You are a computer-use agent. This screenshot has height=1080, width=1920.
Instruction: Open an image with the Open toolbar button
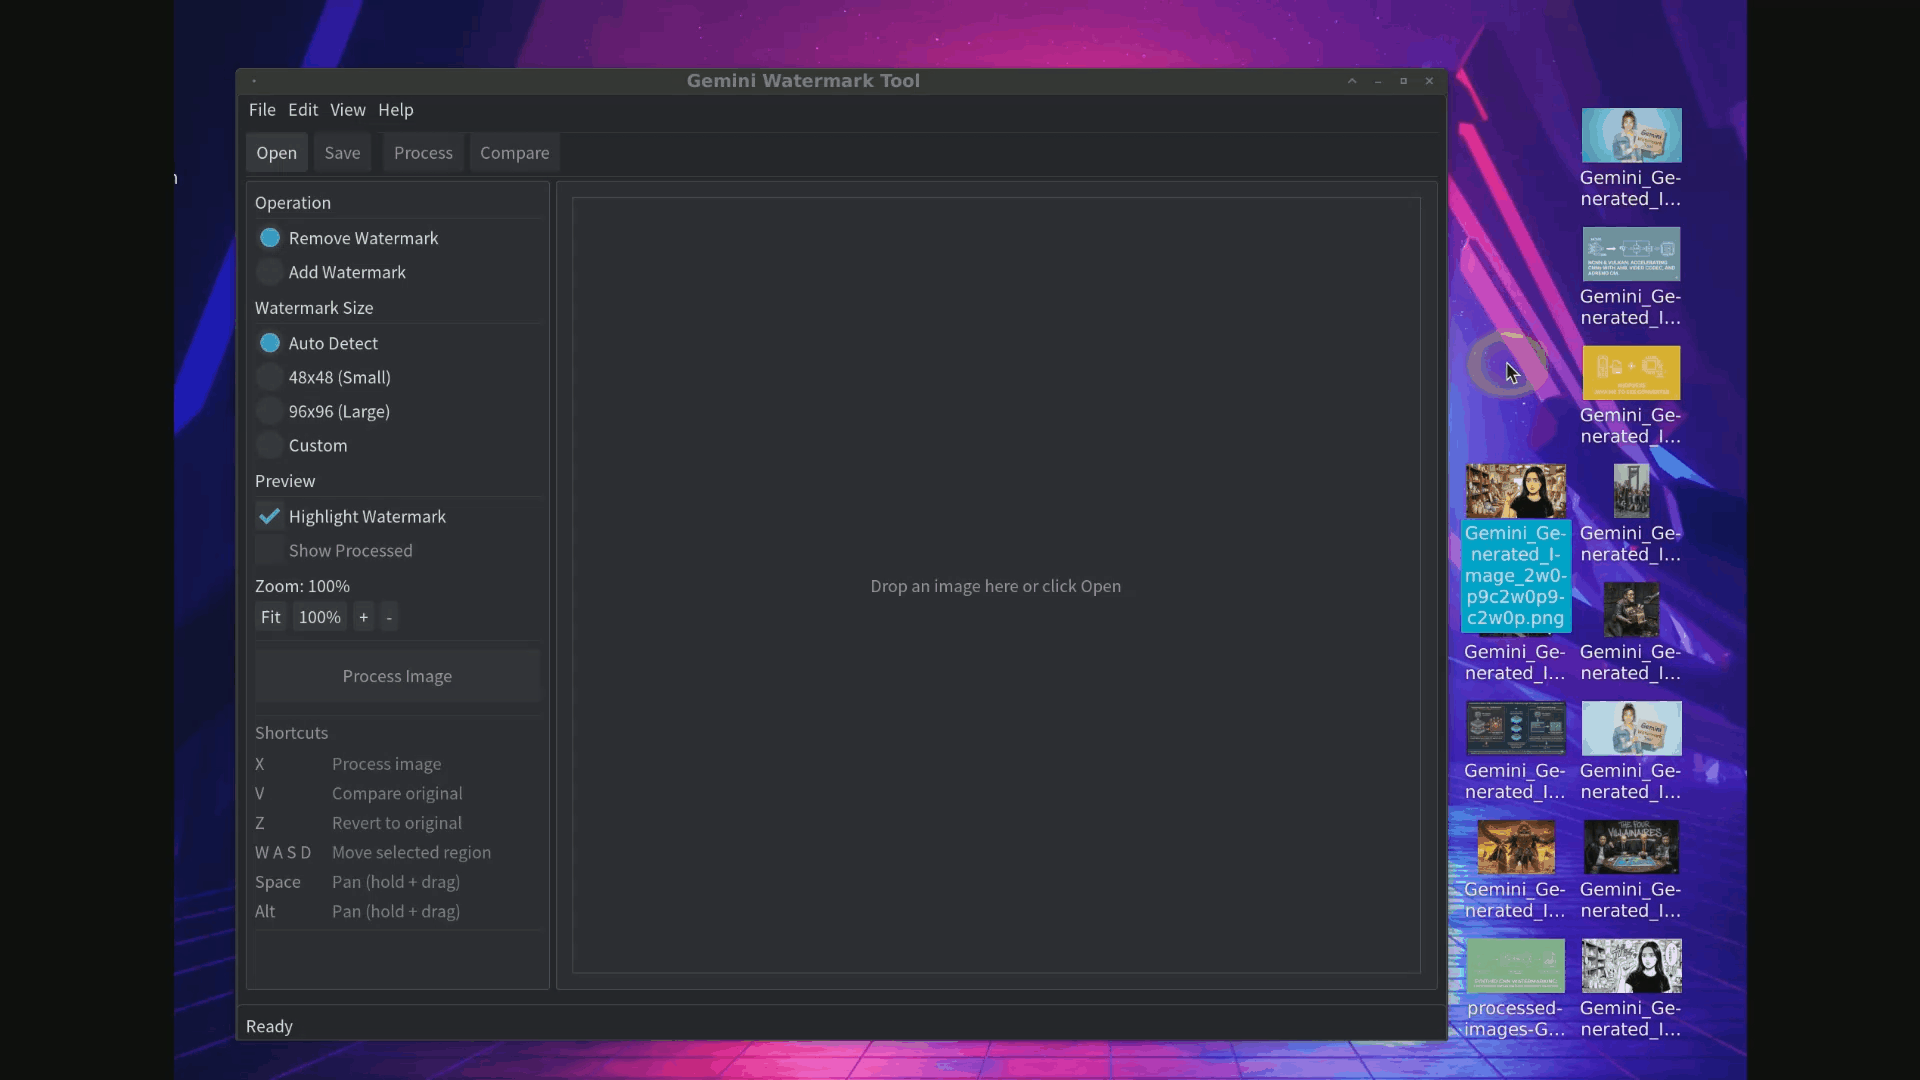coord(276,152)
